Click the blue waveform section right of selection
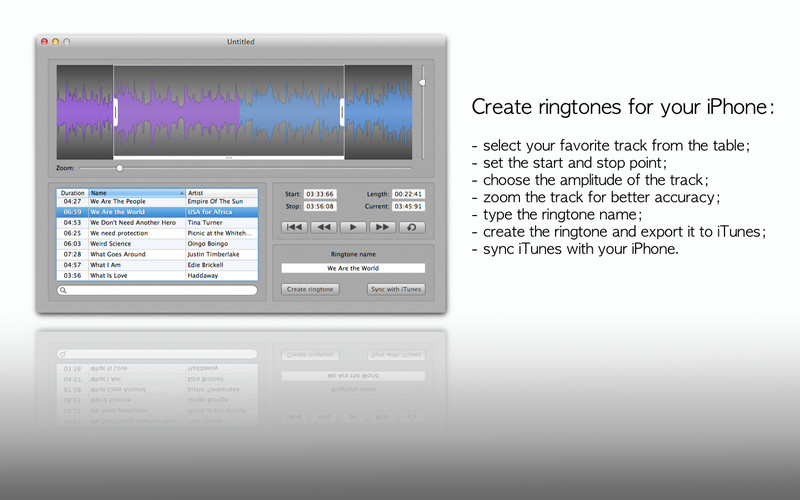This screenshot has height=500, width=800. (379, 112)
